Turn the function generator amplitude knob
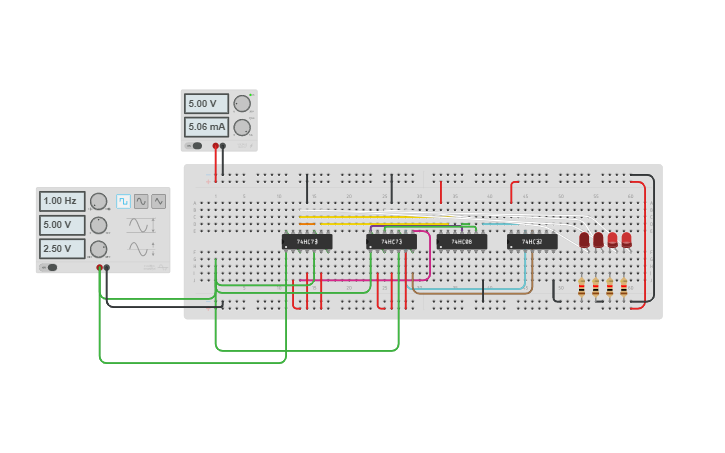 coord(98,225)
